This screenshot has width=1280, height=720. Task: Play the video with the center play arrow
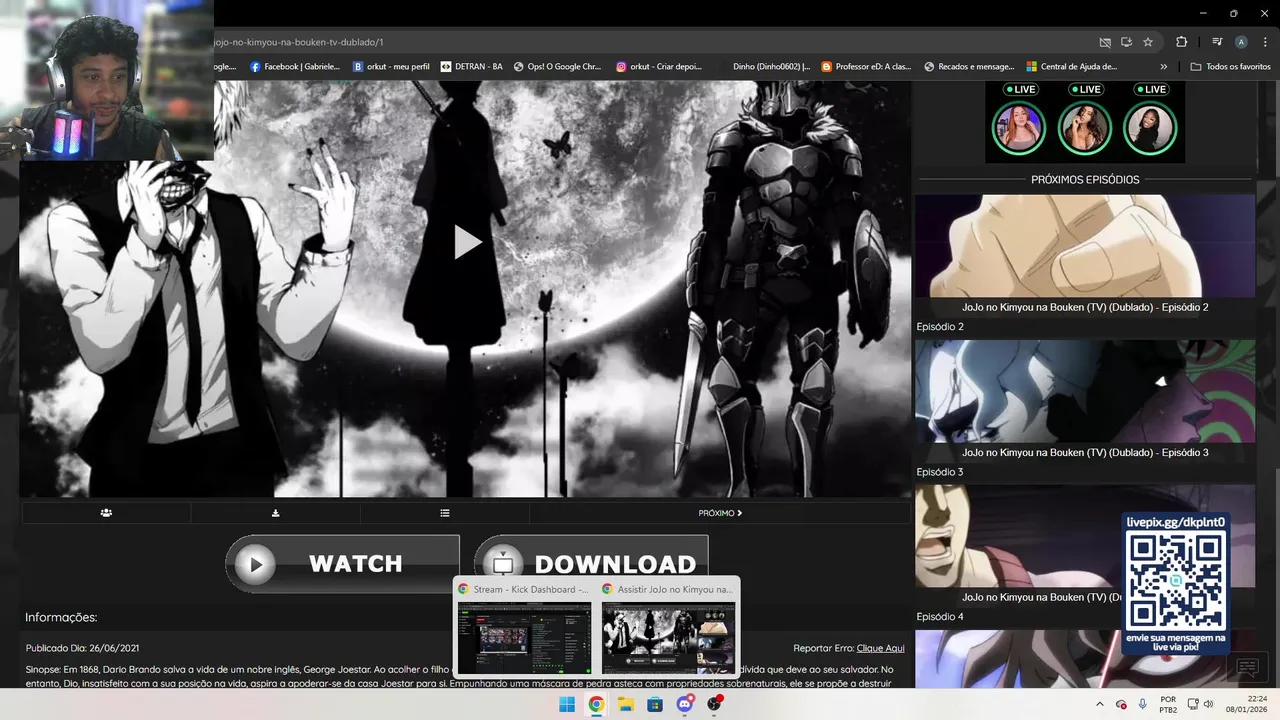coord(468,242)
